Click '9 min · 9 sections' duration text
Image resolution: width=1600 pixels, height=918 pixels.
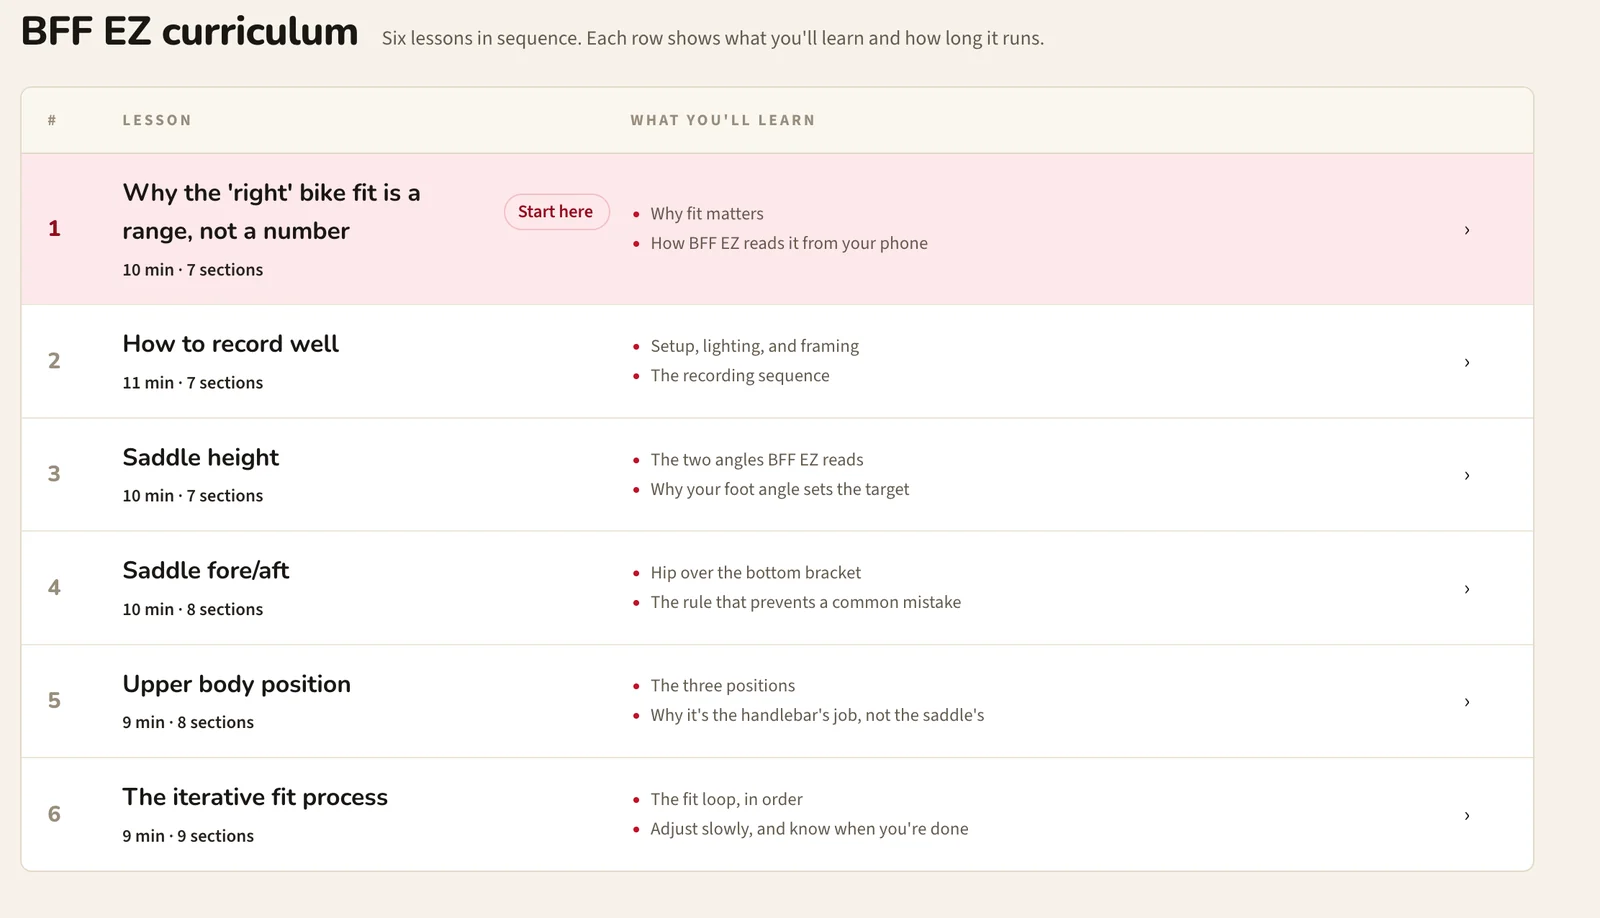point(188,836)
